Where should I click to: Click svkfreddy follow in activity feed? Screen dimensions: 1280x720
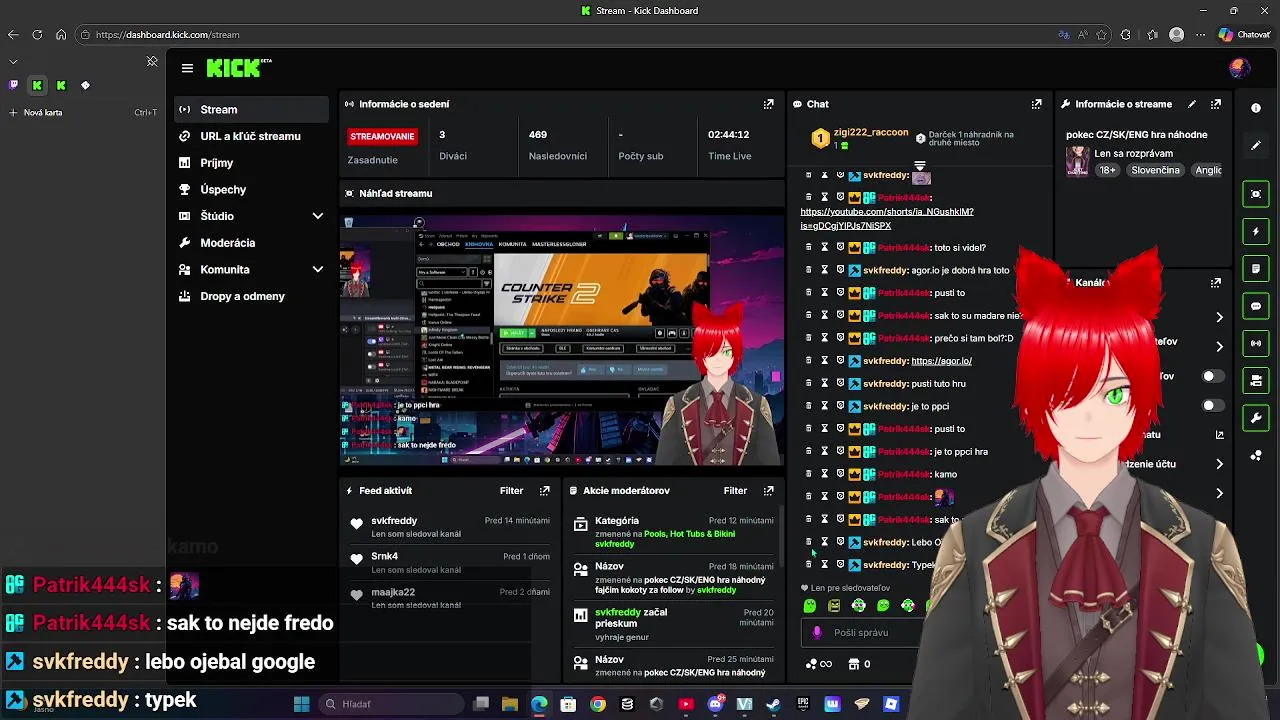(448, 527)
